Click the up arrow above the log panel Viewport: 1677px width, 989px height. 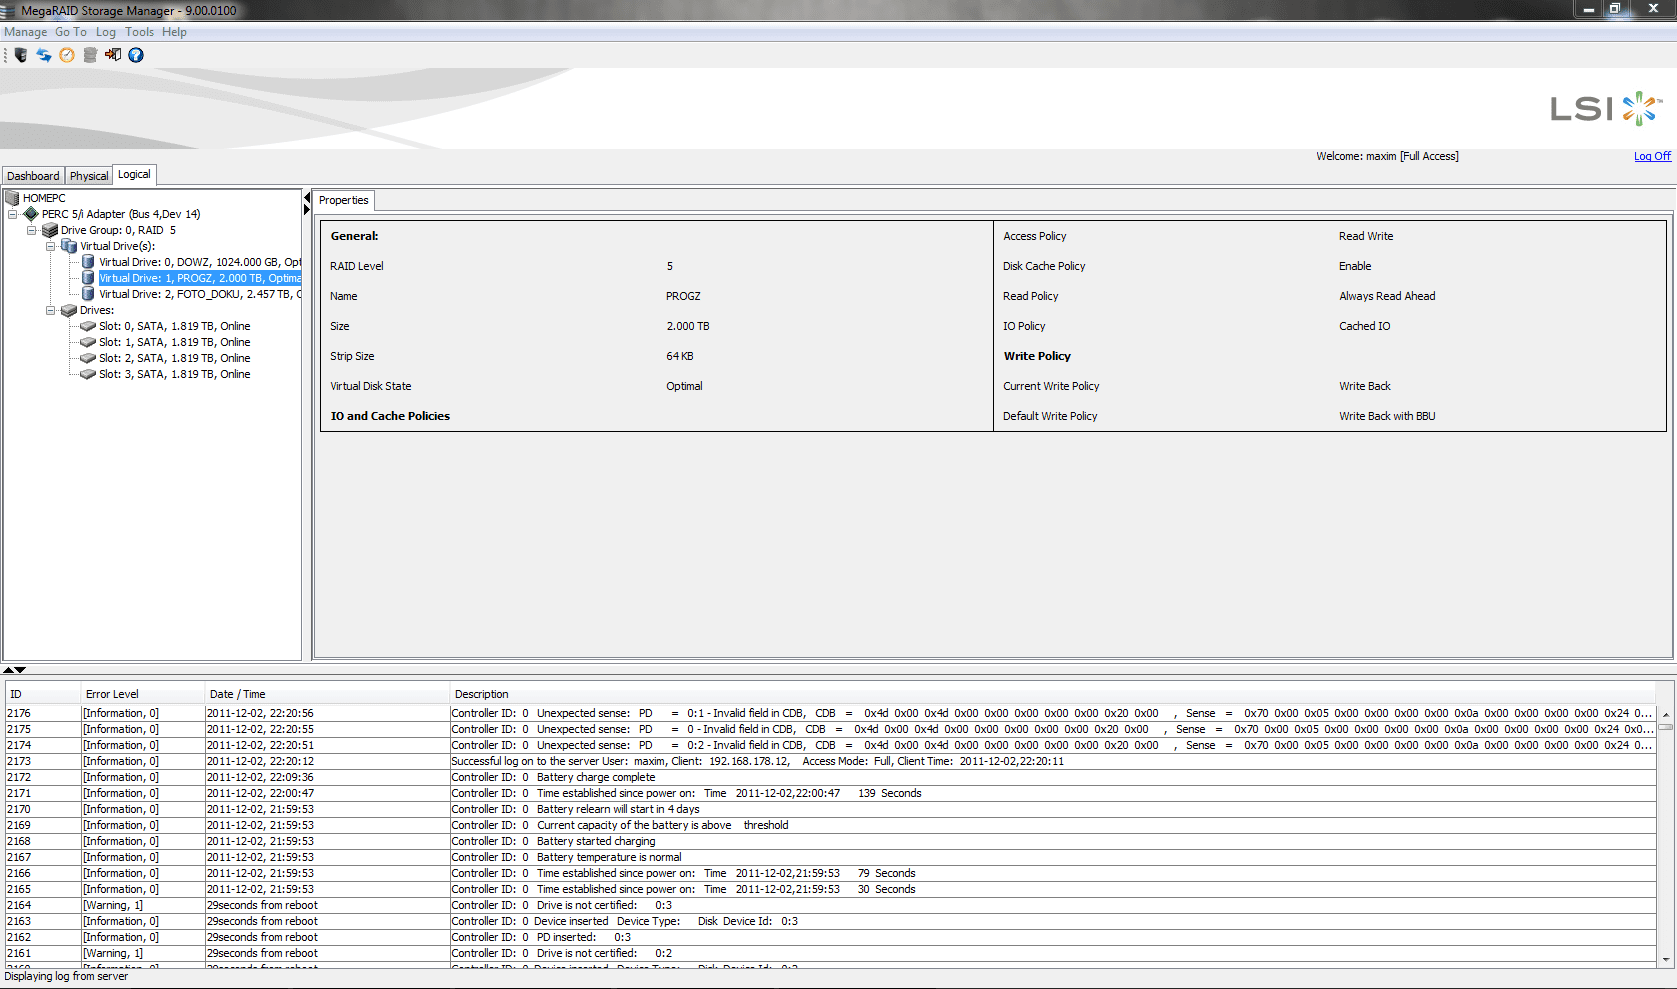pos(8,670)
